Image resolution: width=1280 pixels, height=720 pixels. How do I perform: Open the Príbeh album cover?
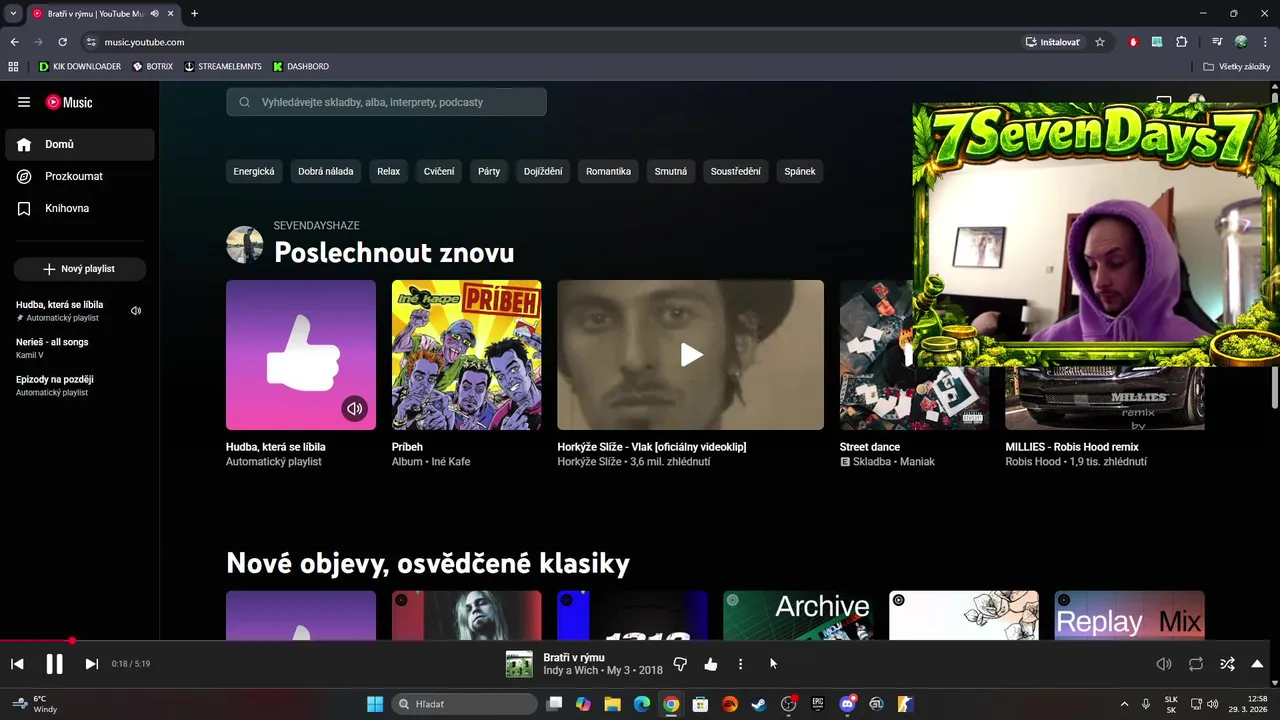pyautogui.click(x=466, y=355)
